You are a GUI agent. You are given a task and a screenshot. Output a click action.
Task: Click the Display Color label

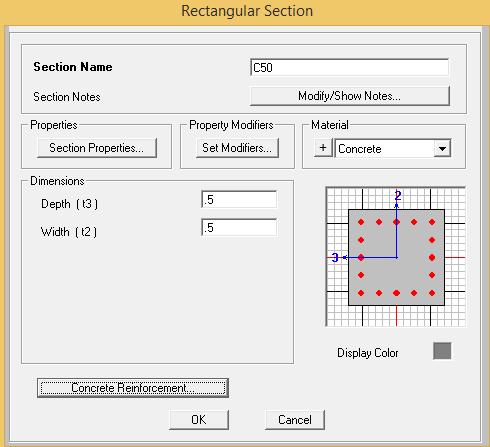[x=368, y=353]
